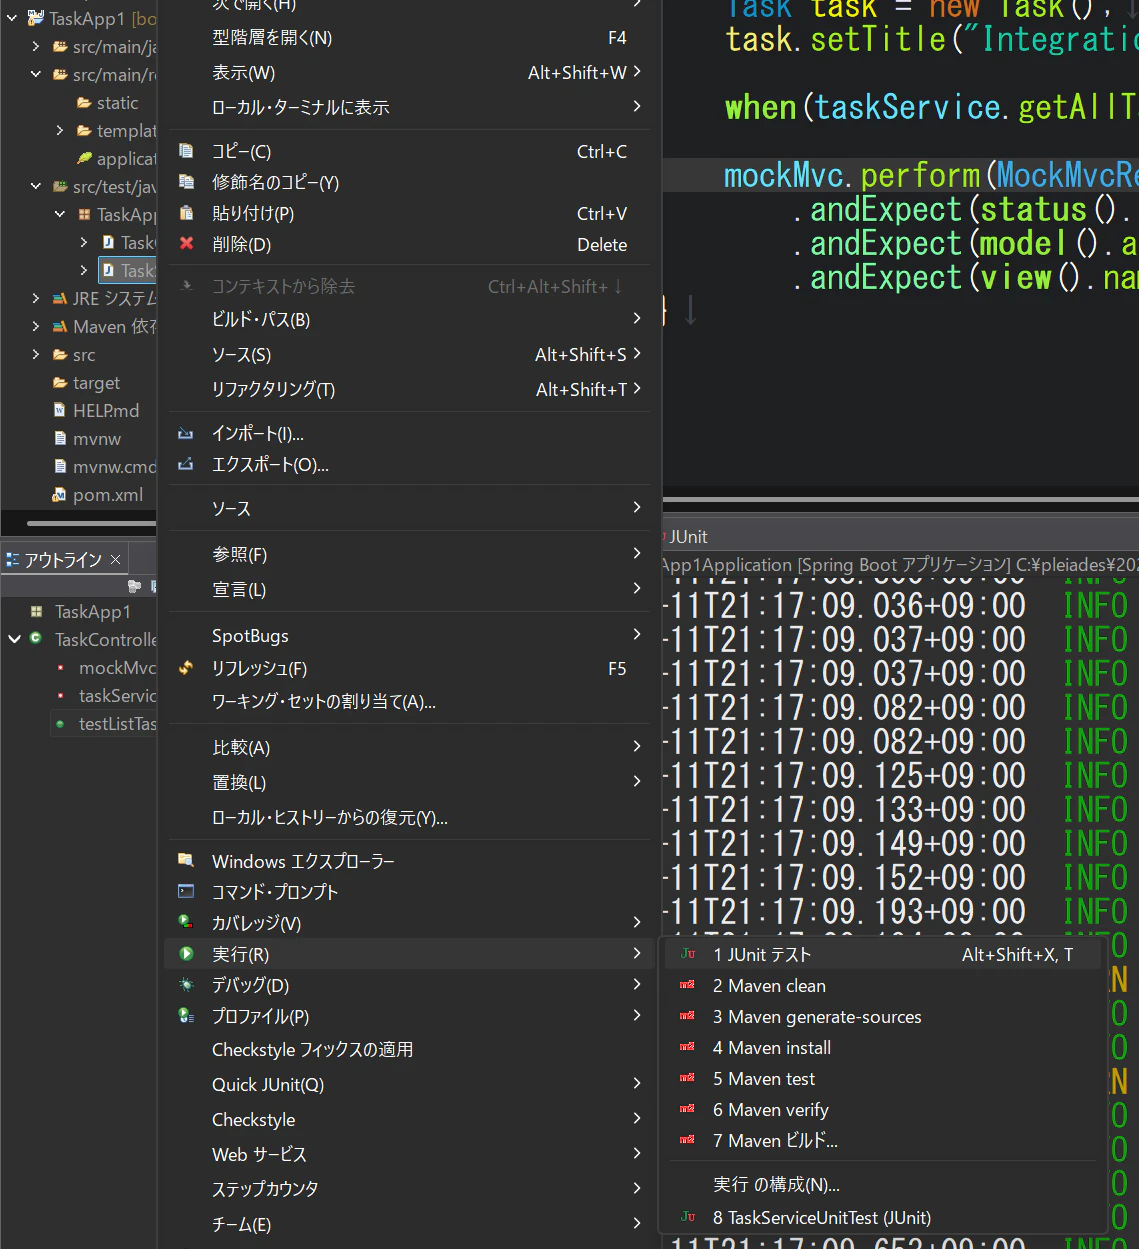
Task: Switch to the JUnit tab
Action: tap(686, 537)
